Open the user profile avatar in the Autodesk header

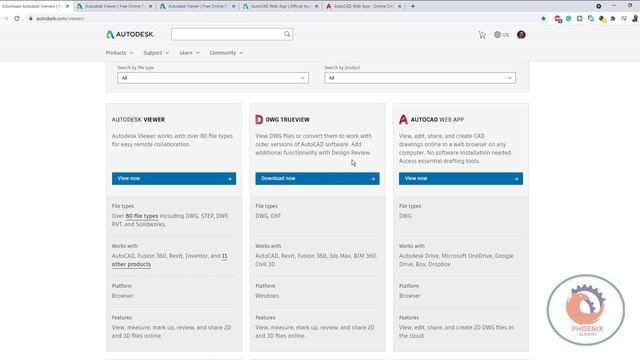[521, 35]
